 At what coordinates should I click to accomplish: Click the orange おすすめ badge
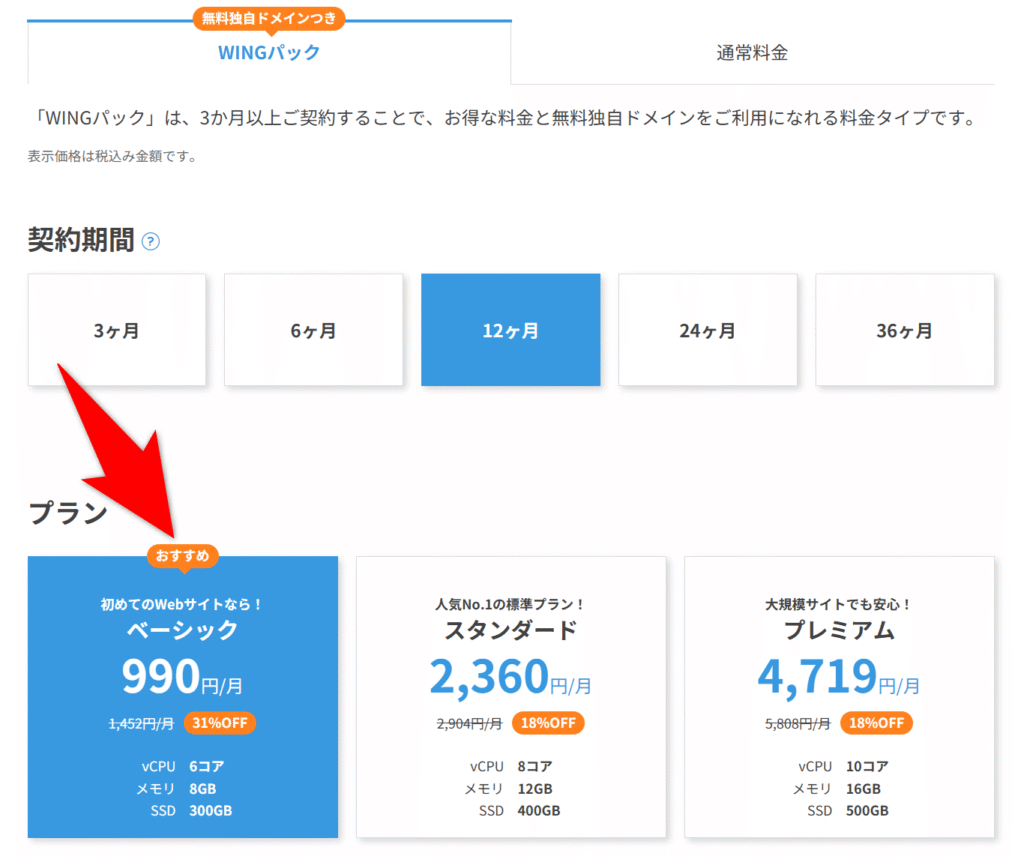[x=182, y=555]
